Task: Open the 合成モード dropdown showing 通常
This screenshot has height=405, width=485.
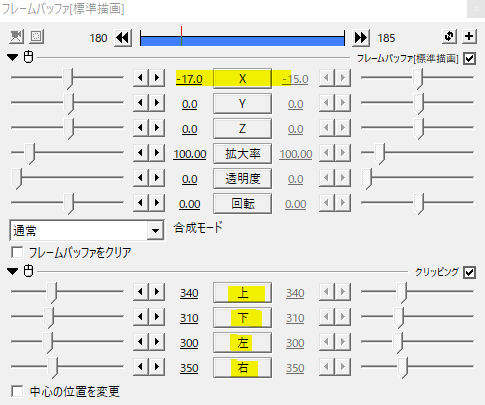Action: 87,230
